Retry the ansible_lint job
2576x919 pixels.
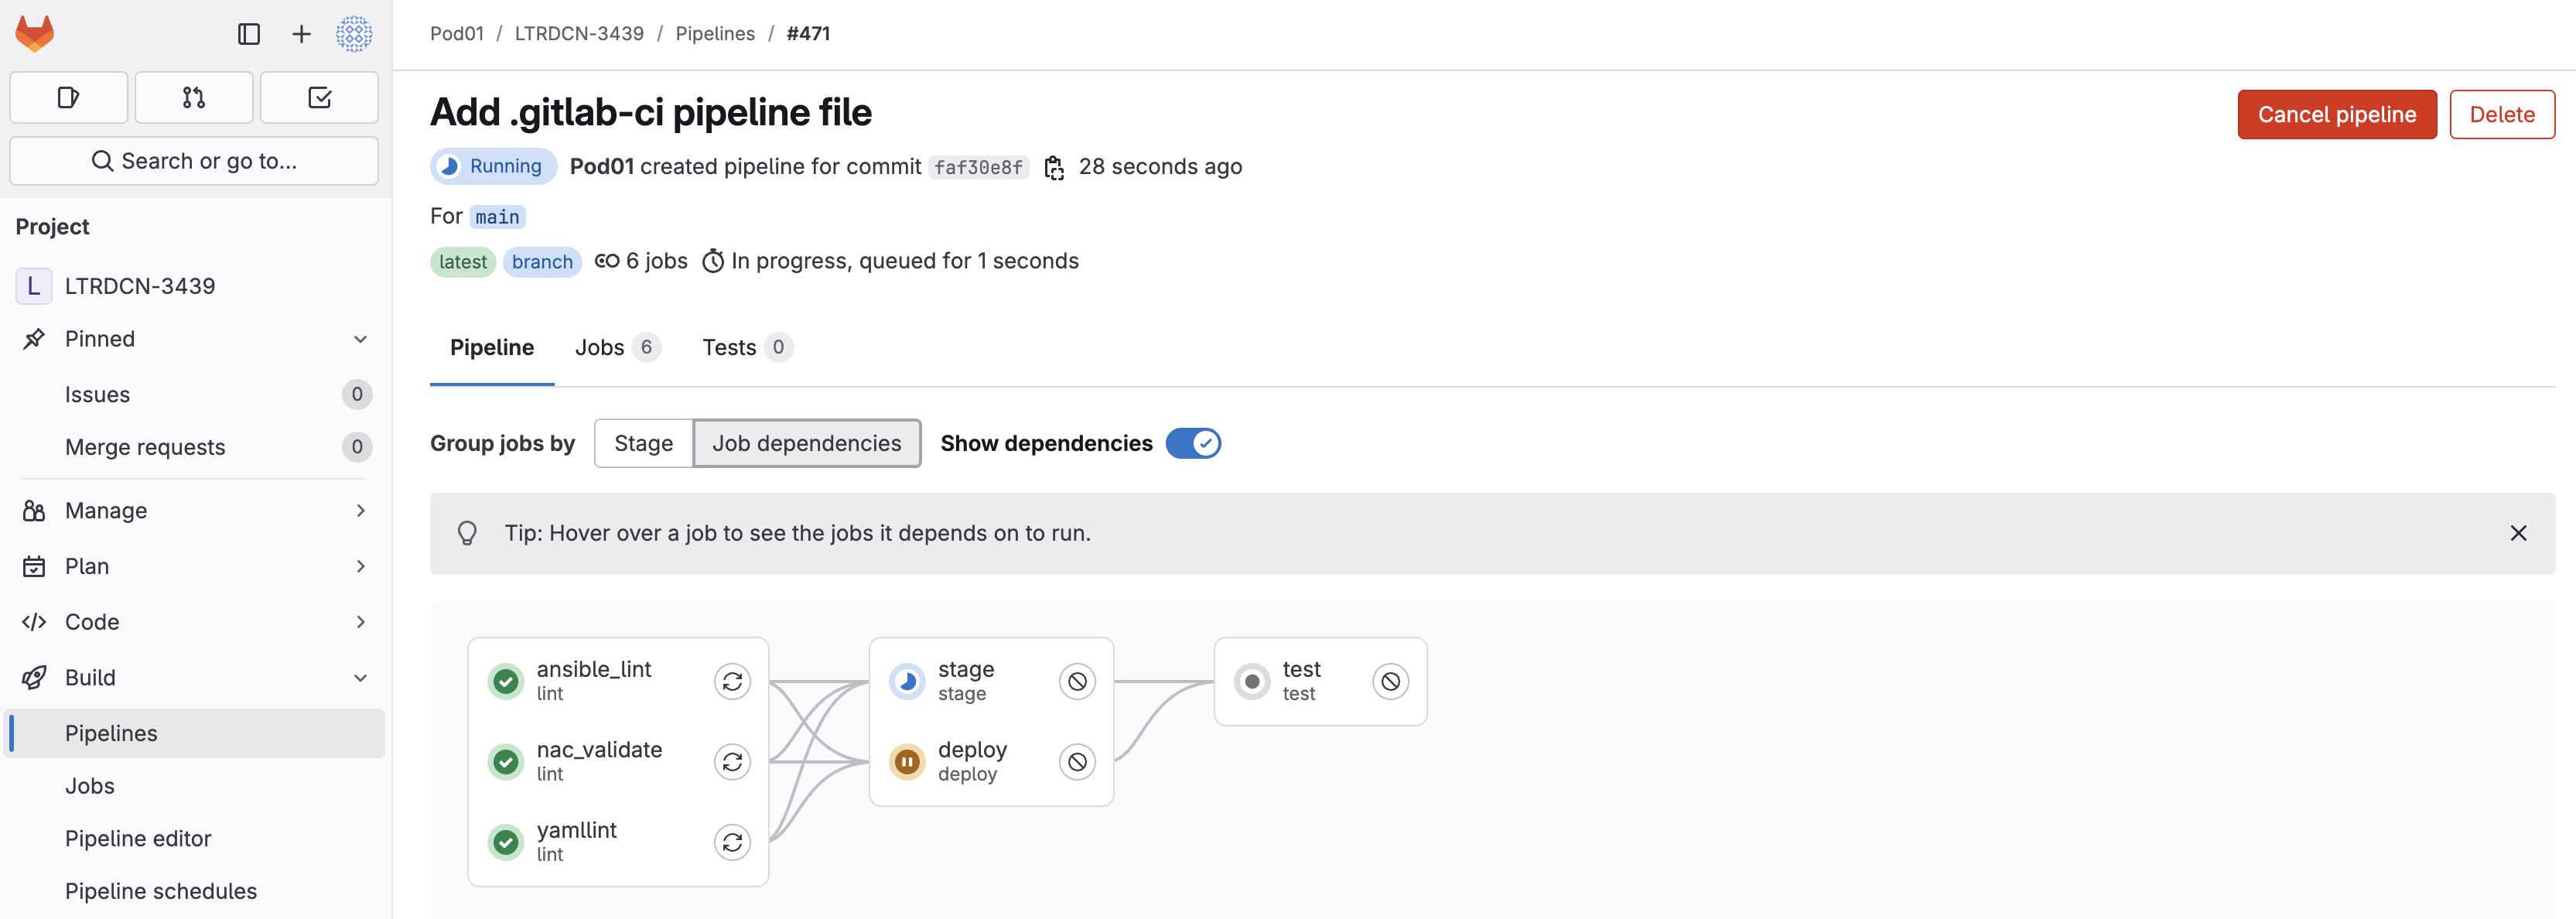point(732,682)
